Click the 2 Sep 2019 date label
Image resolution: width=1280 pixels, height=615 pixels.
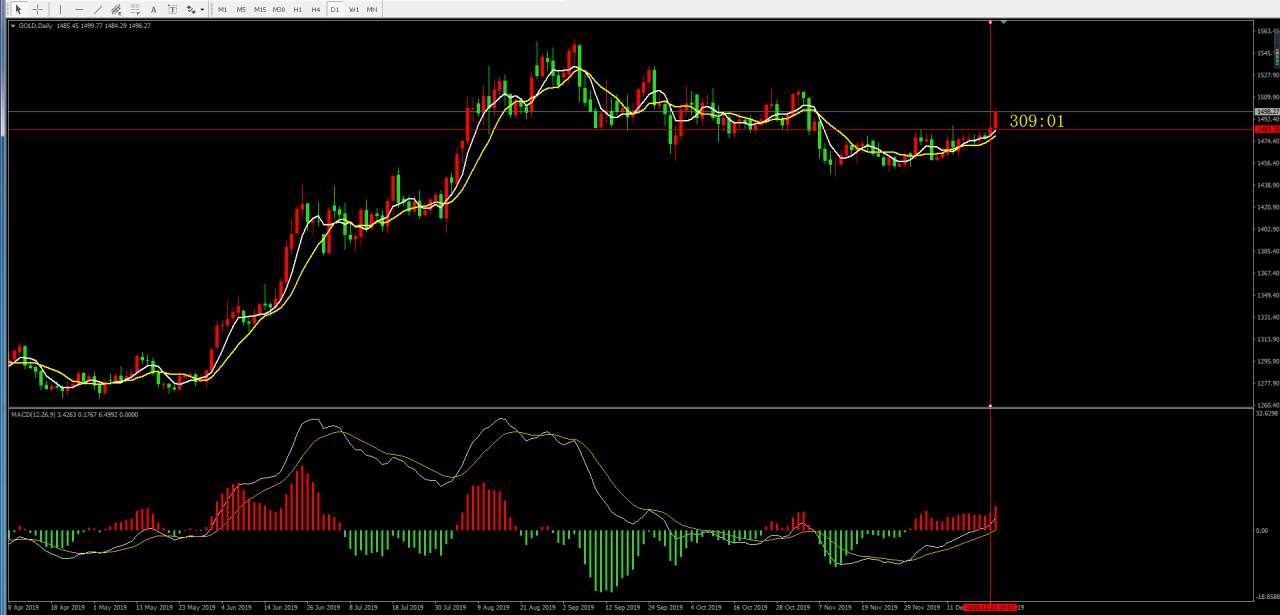[x=577, y=607]
